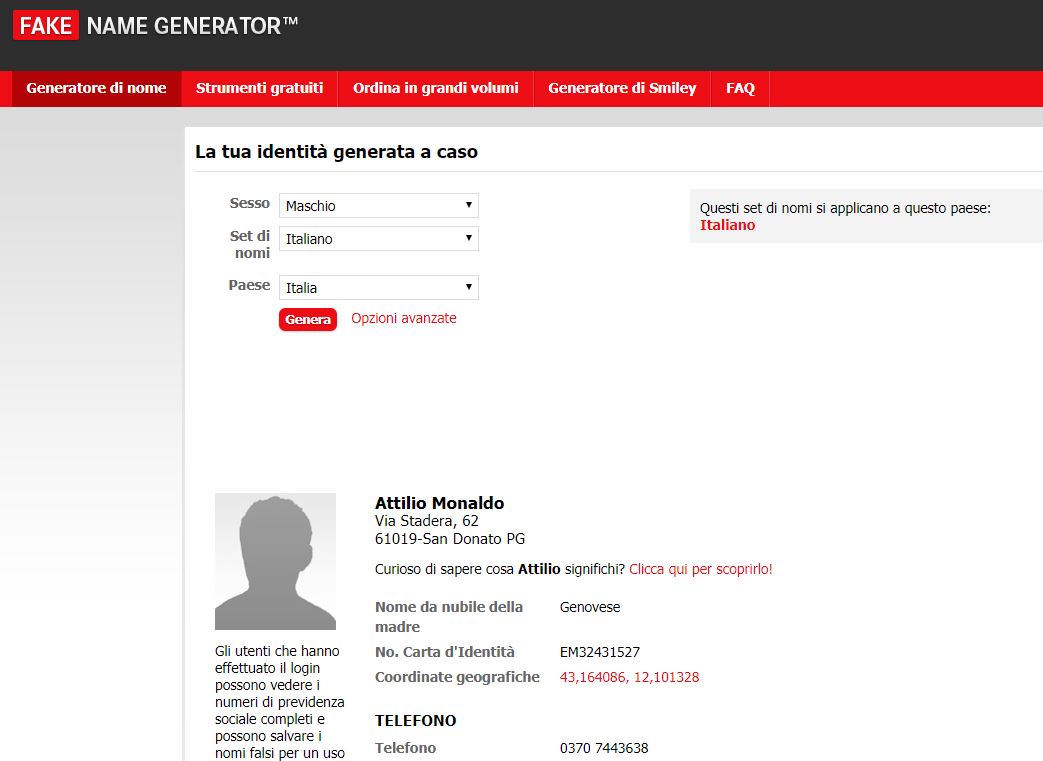
Task: Switch to Generatore di Smiley page
Action: 621,88
